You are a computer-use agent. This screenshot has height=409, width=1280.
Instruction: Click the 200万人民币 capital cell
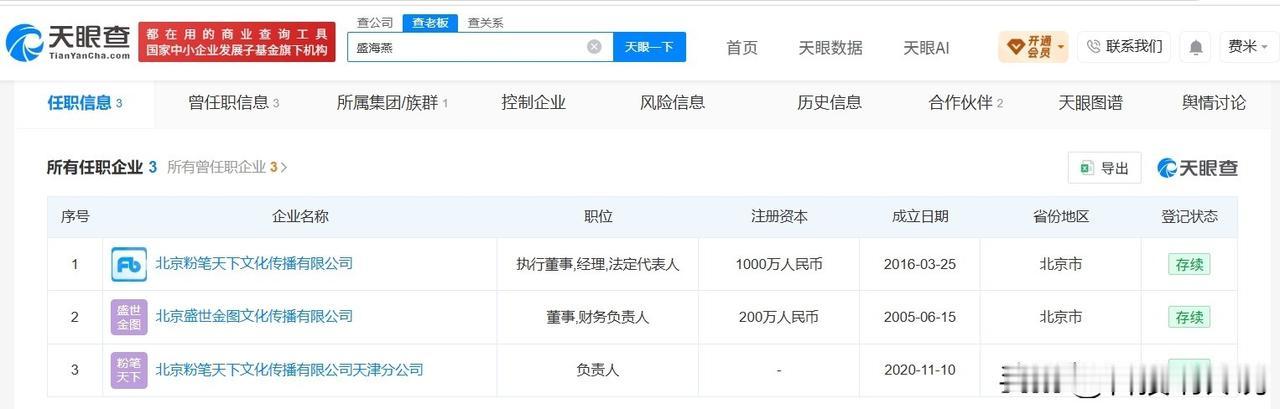tap(779, 317)
